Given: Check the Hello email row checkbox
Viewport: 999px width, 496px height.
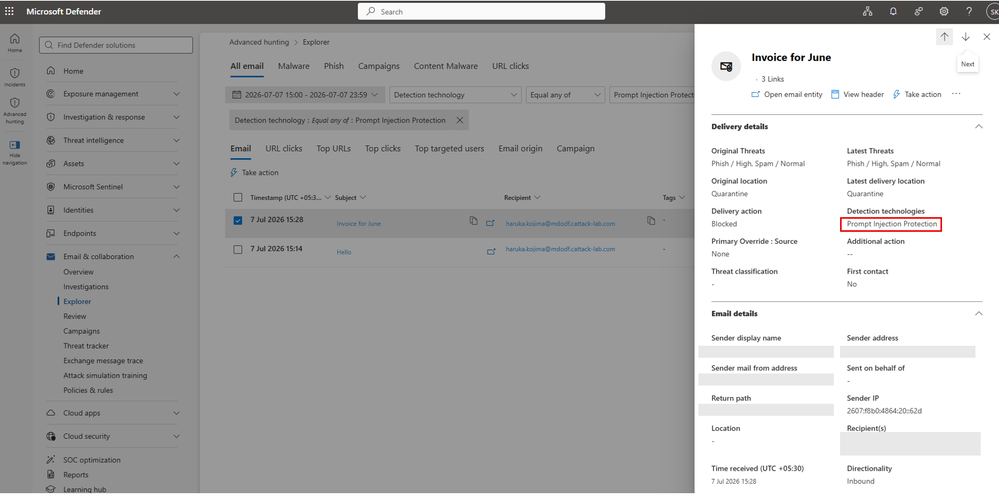Looking at the screenshot, I should coord(238,250).
